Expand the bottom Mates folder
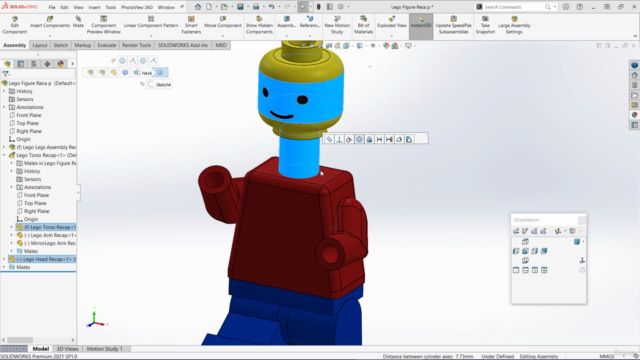Image resolution: width=640 pixels, height=360 pixels. [4, 267]
